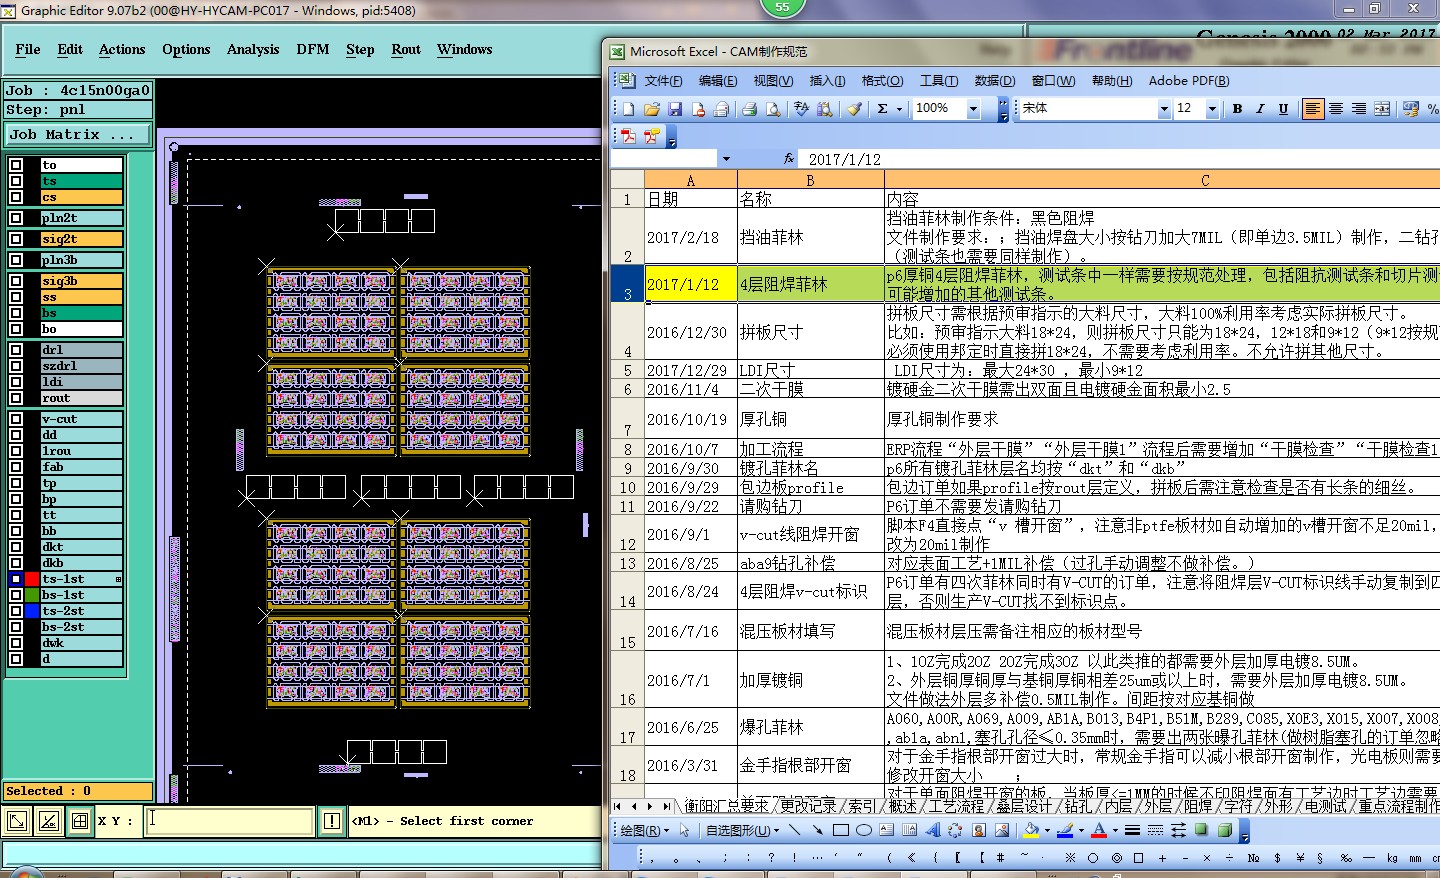Click the Format Painter brush icon
1440x878 pixels.
point(854,109)
